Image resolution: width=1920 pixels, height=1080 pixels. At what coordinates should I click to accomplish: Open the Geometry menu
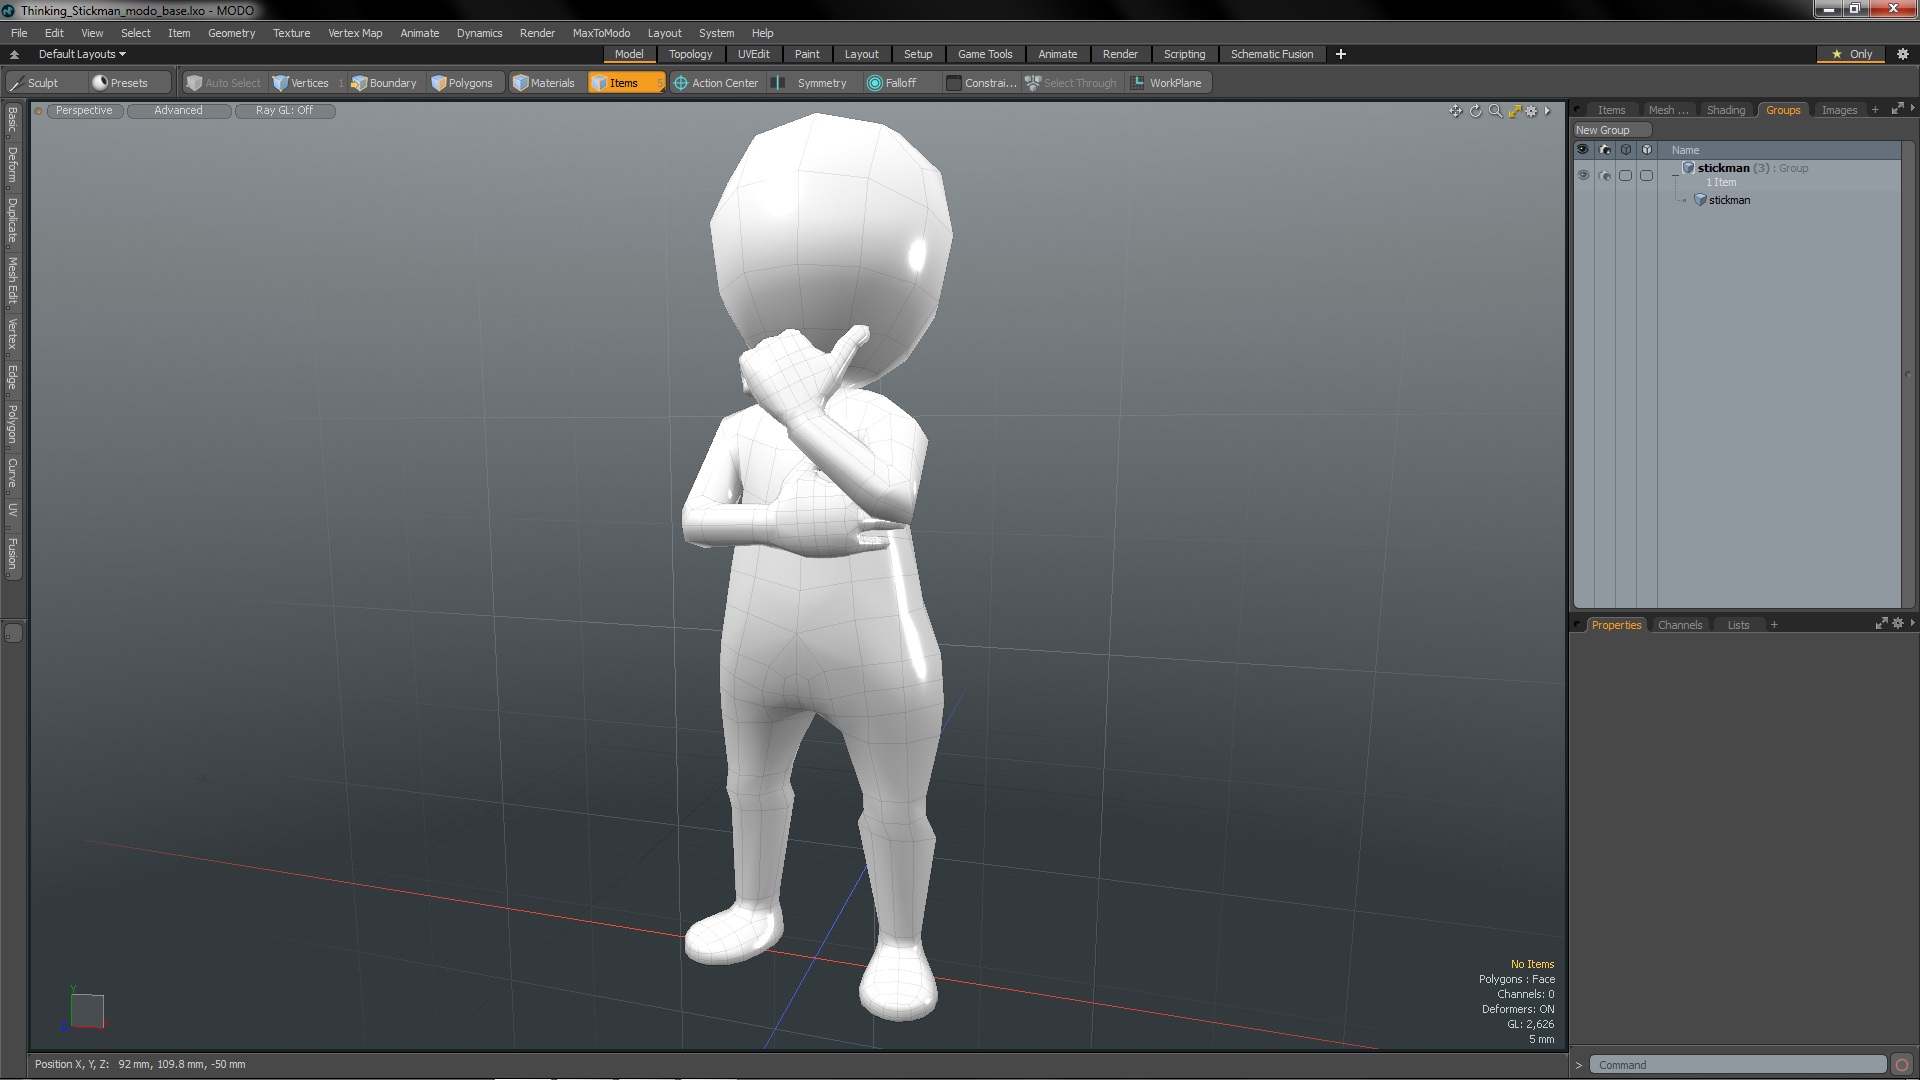[231, 33]
